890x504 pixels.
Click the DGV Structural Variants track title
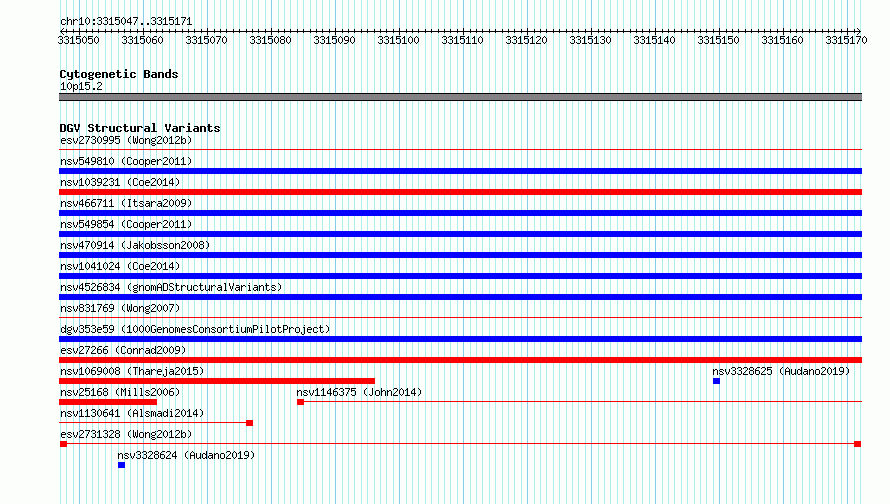[x=140, y=128]
